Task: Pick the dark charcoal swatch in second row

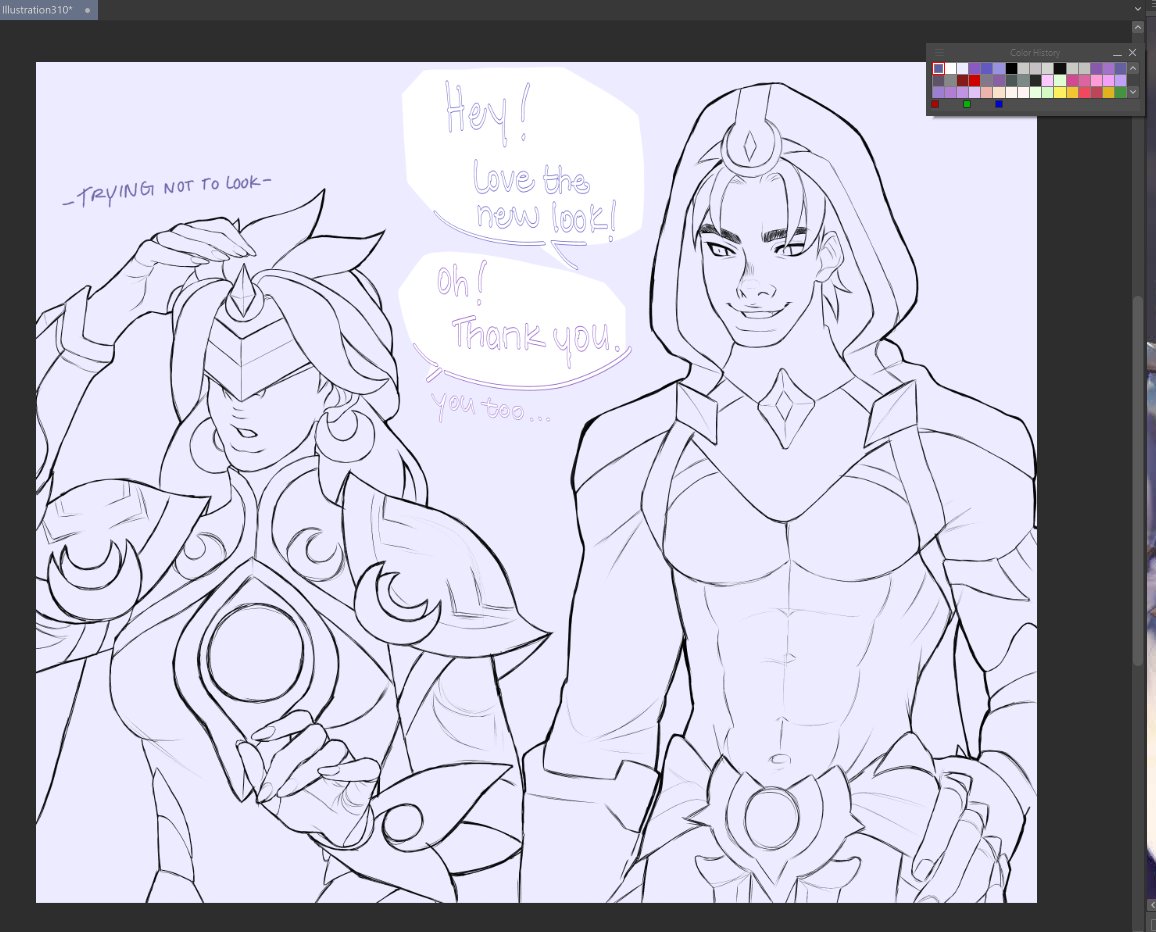Action: [1035, 80]
